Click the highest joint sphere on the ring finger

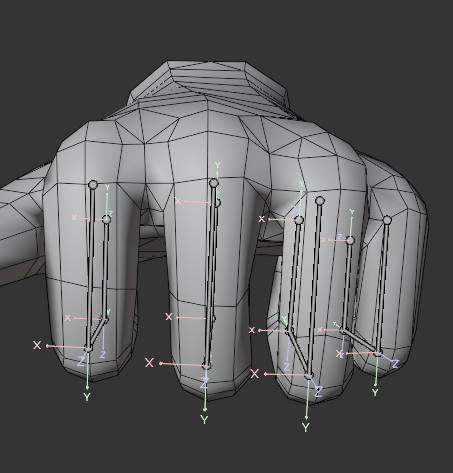tap(320, 201)
